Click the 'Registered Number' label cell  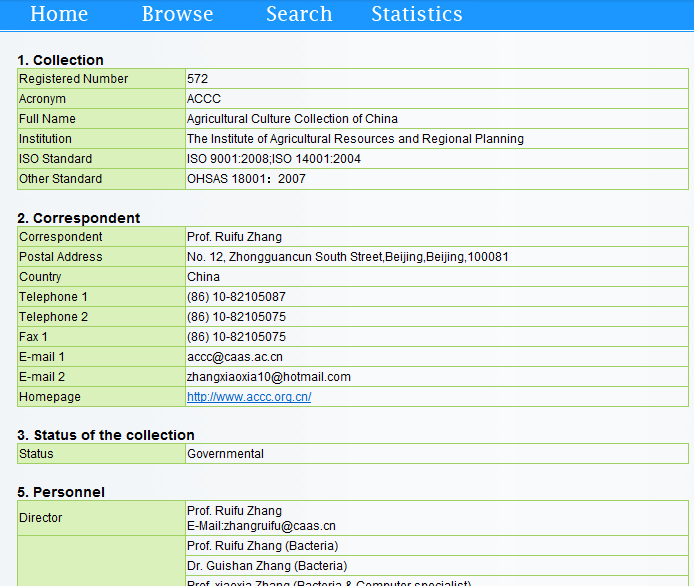click(x=101, y=79)
